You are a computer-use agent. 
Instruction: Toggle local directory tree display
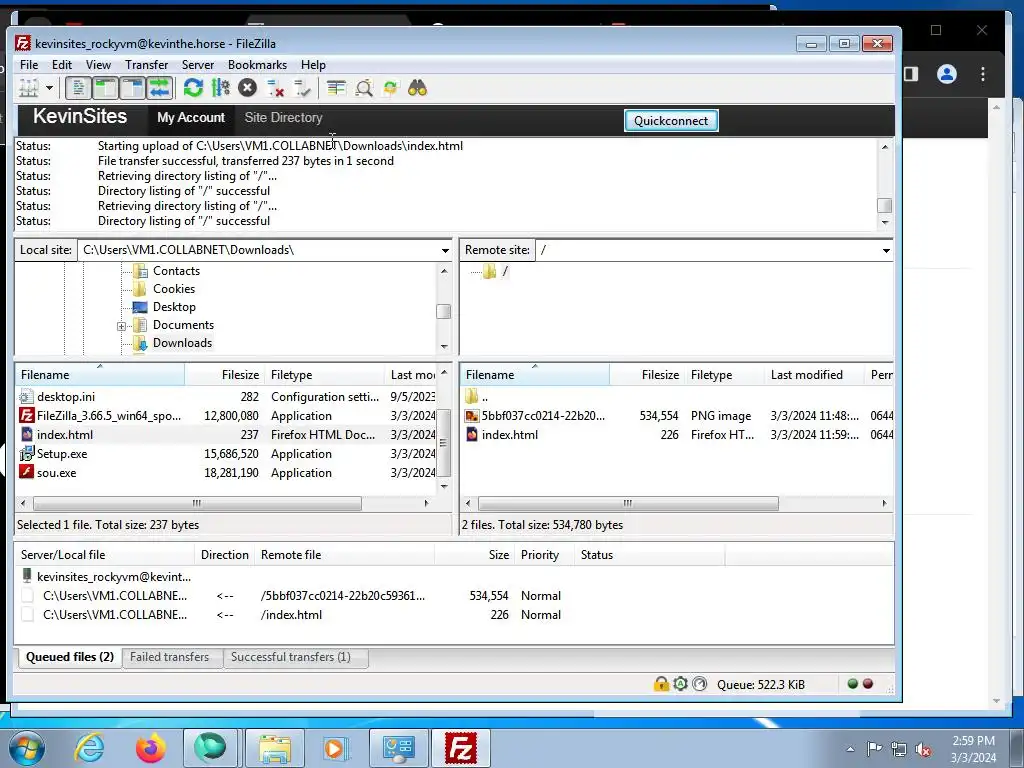[105, 88]
